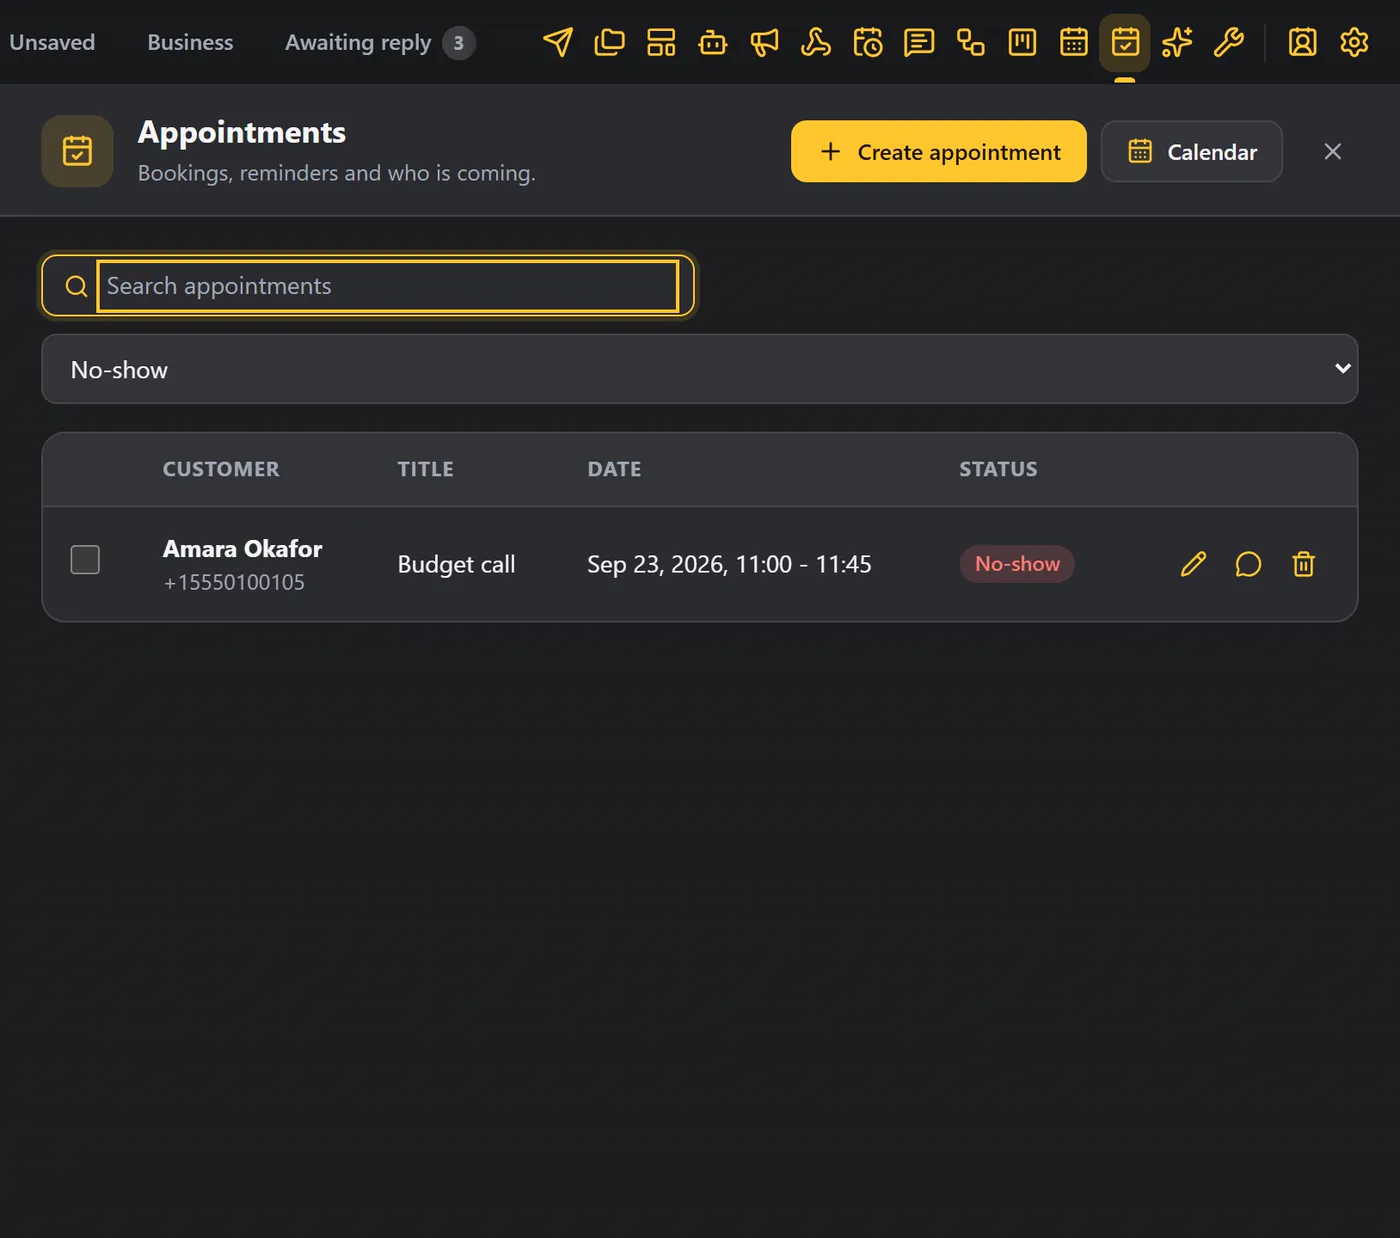Open the contacts book icon
The image size is (1400, 1238).
(x=1302, y=42)
